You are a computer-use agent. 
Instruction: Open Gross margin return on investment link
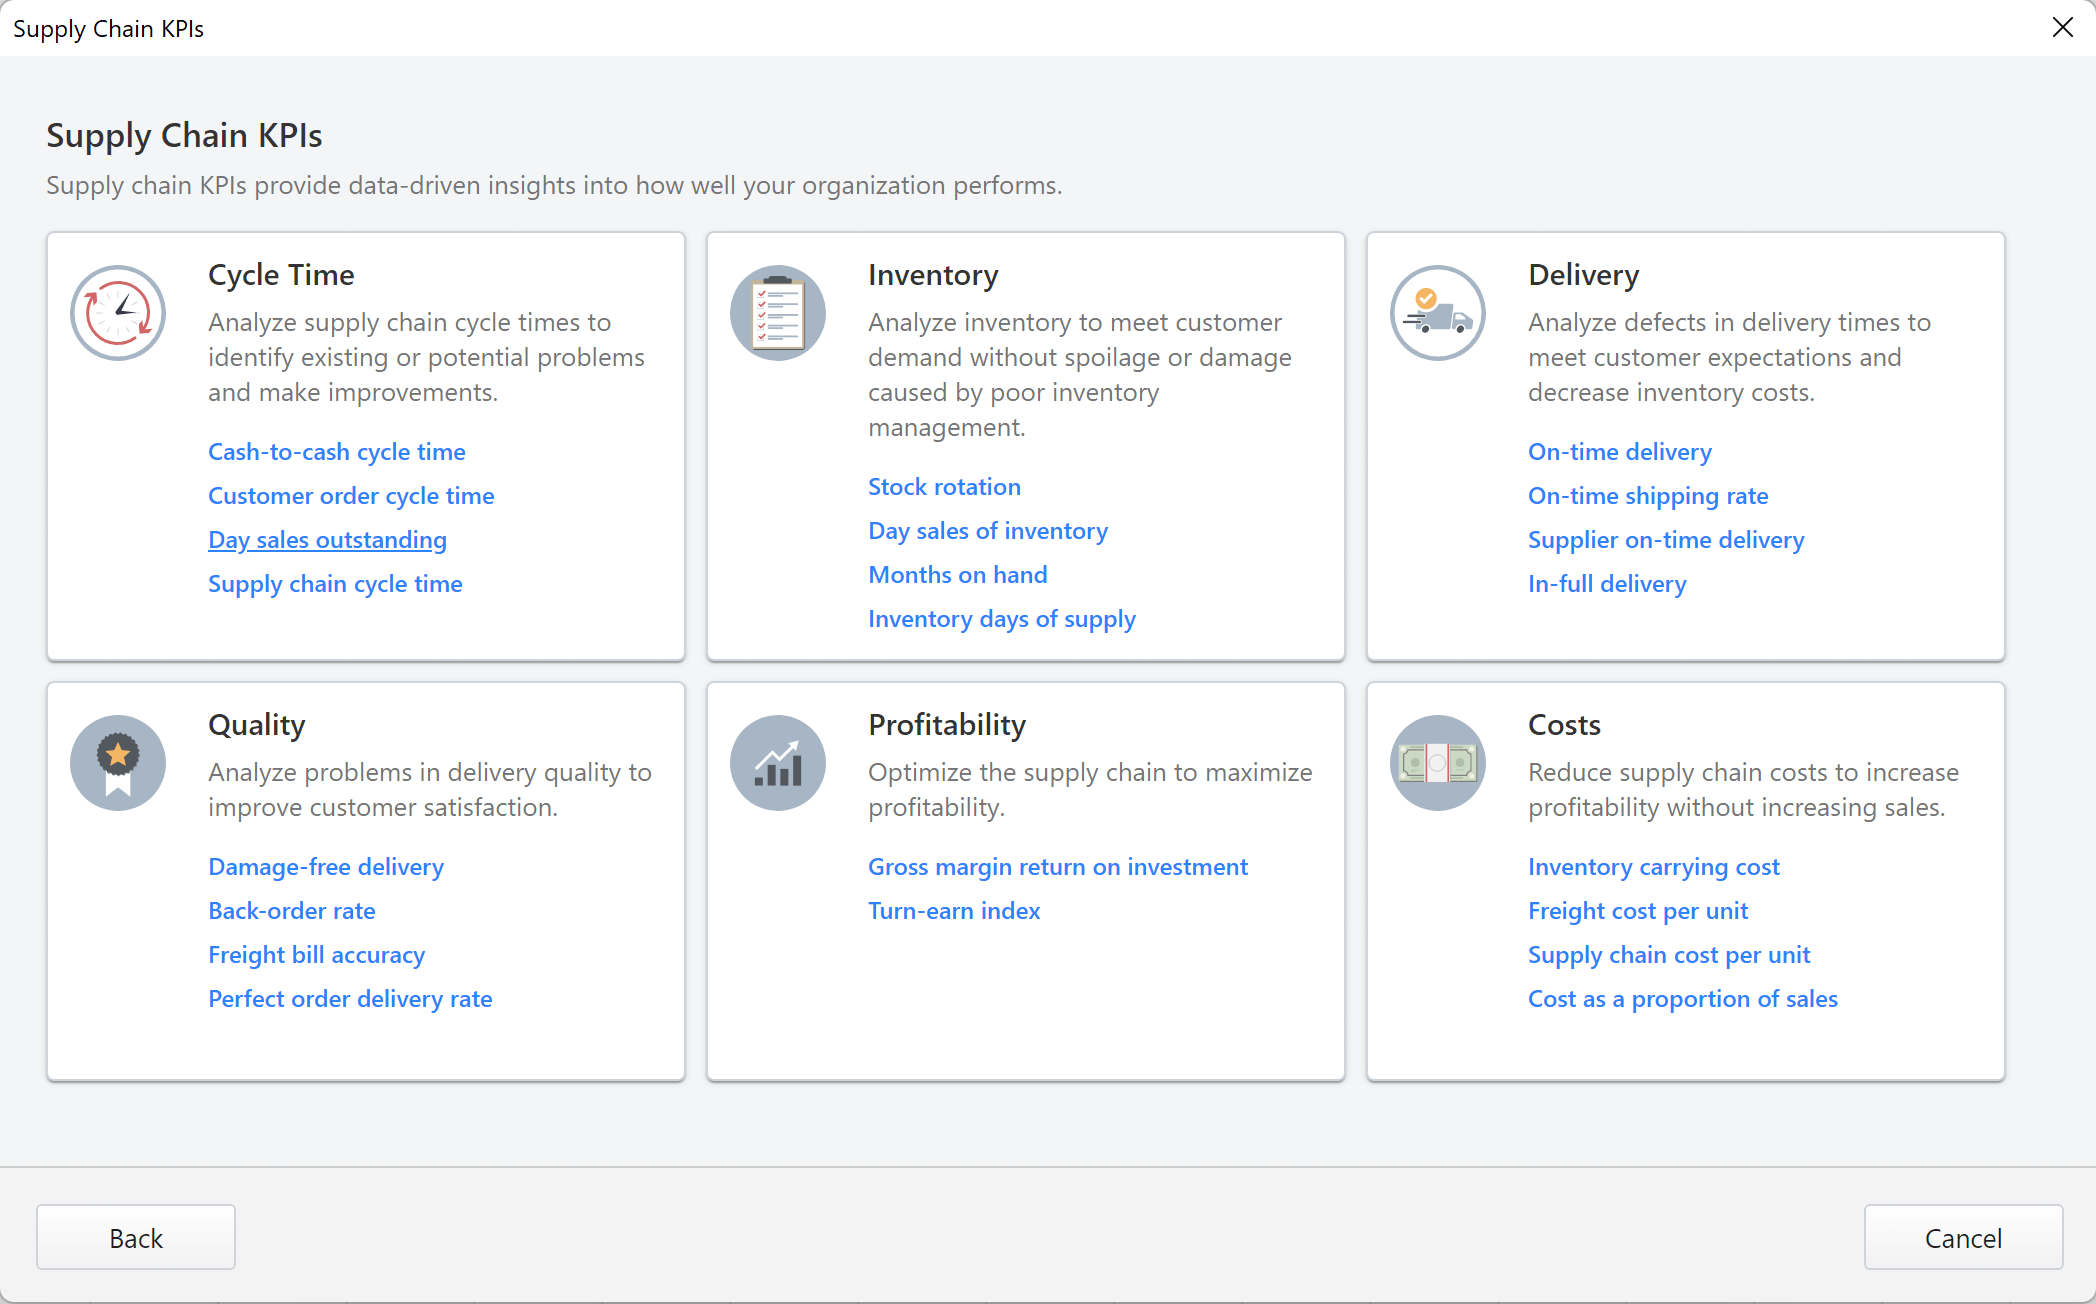(x=1058, y=865)
